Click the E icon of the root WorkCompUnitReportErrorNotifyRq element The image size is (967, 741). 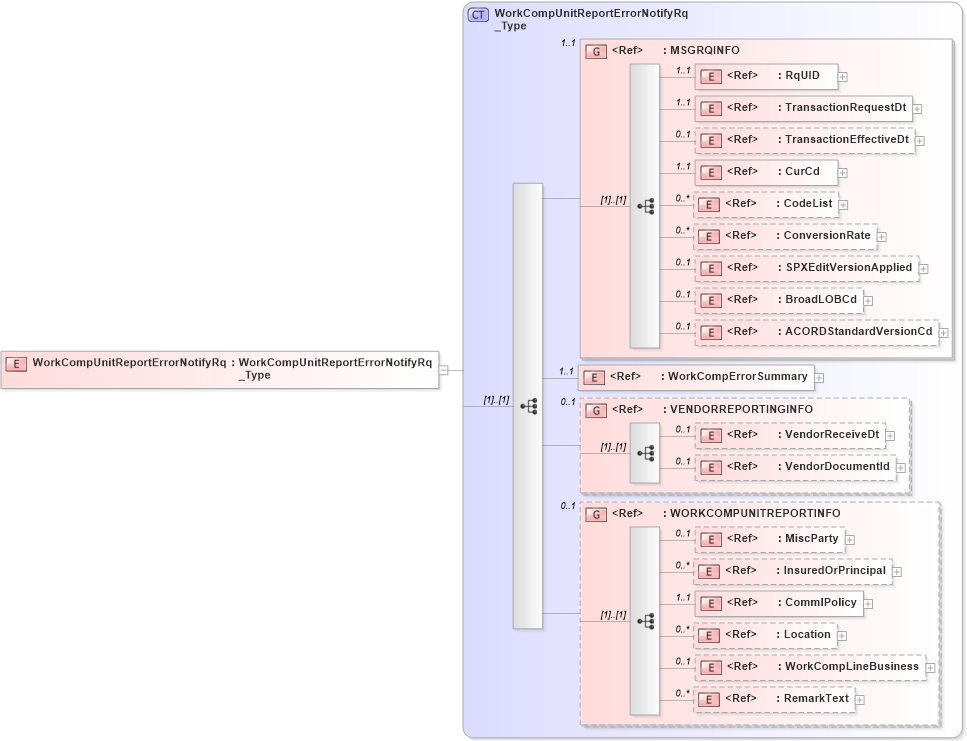[15, 364]
